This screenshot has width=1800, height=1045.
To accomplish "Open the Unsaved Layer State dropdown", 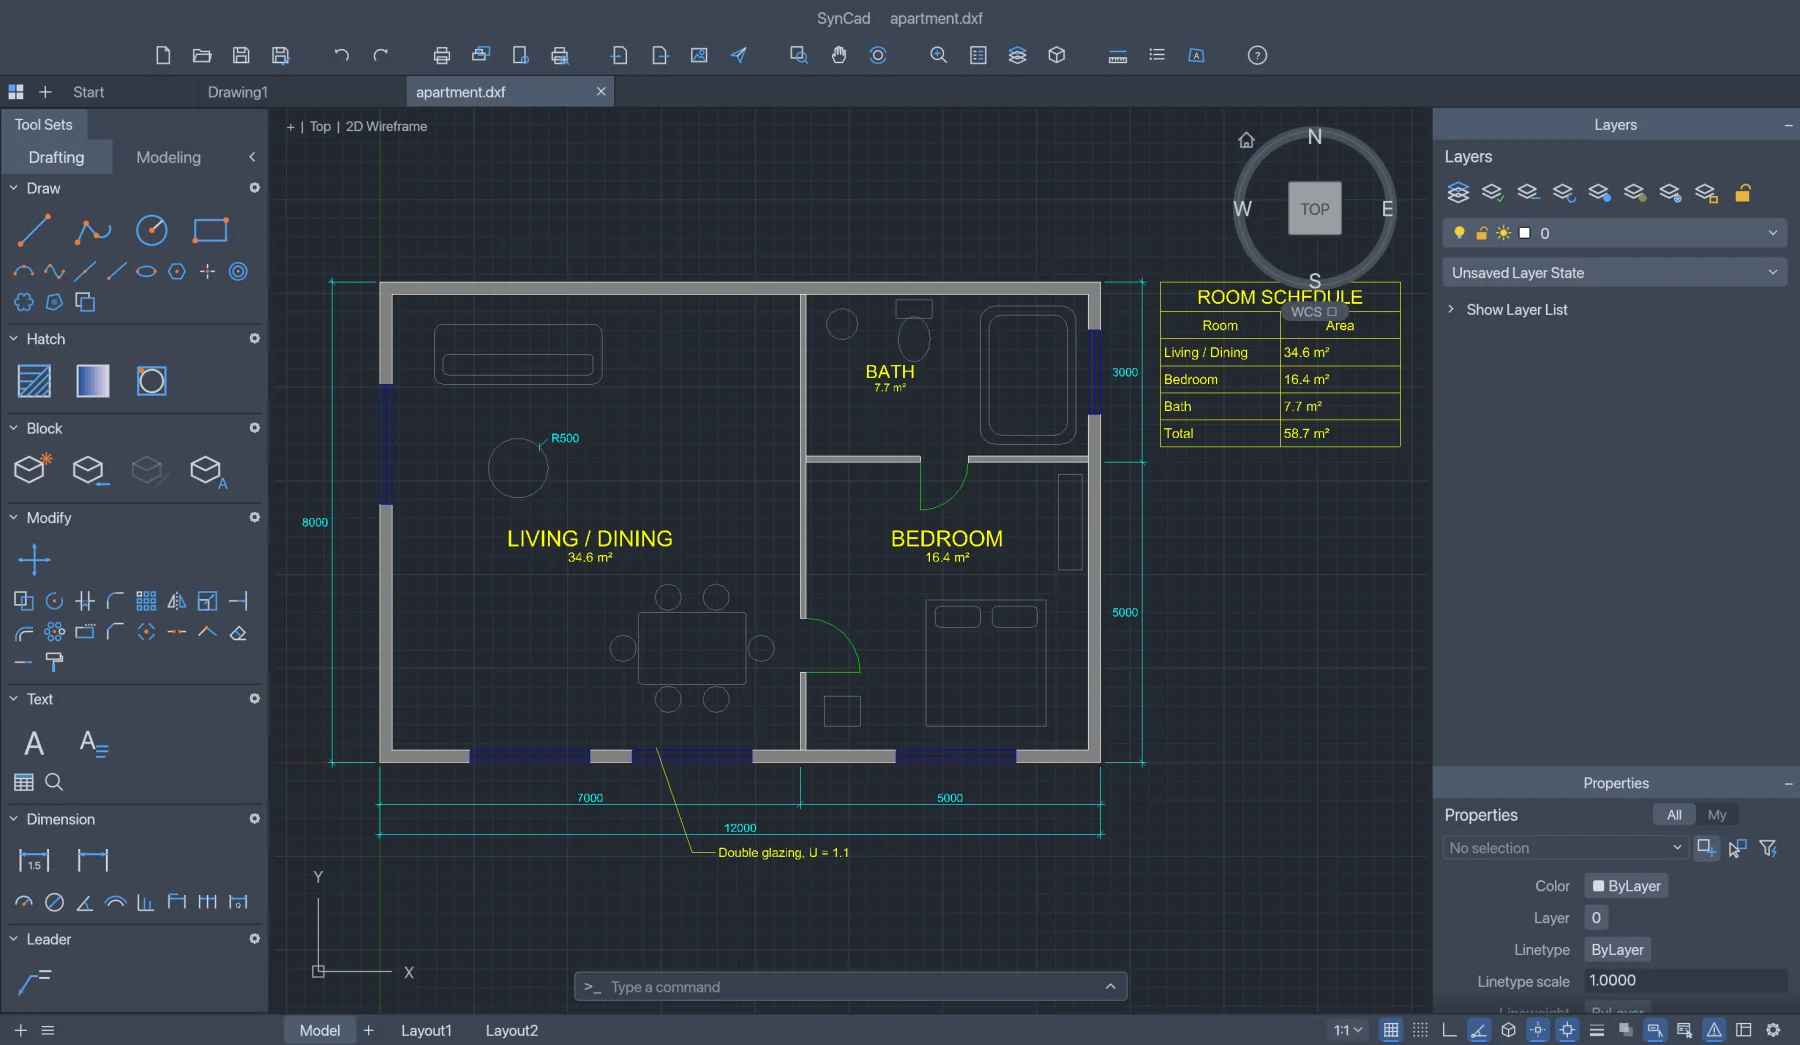I will tap(1614, 273).
